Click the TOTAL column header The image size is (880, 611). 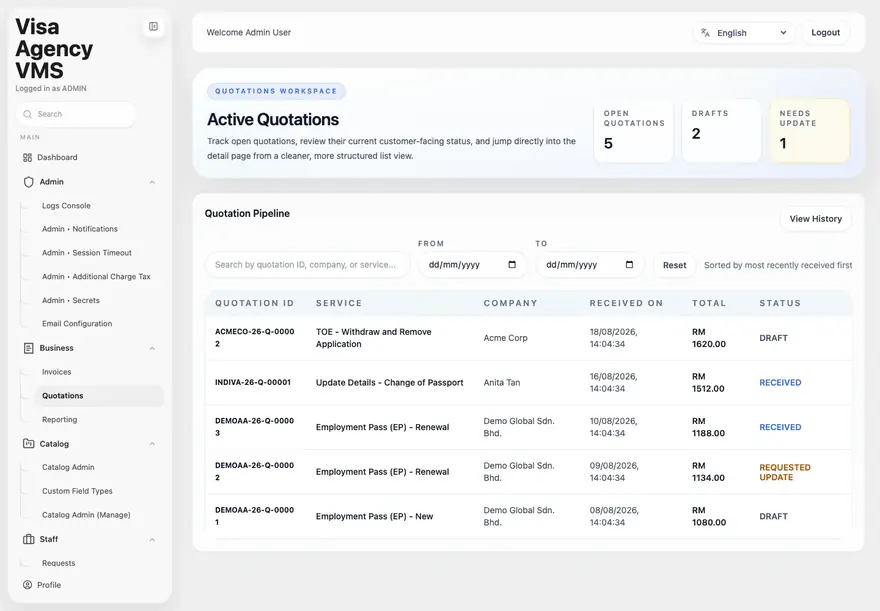coord(709,303)
